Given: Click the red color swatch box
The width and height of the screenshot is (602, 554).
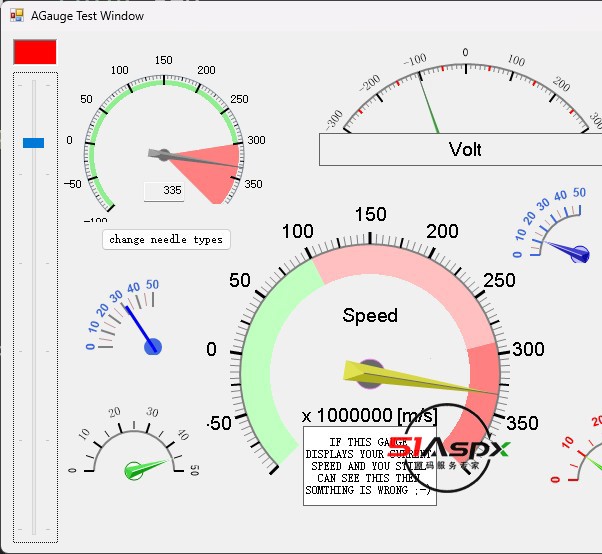Looking at the screenshot, I should click(x=35, y=52).
